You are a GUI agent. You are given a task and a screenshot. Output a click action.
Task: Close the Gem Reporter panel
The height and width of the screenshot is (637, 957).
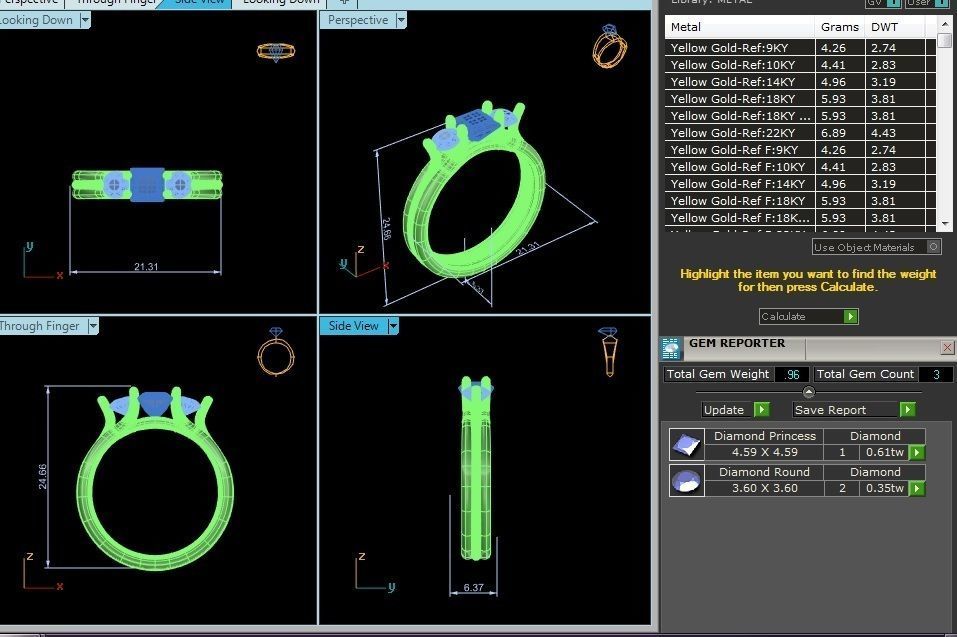[947, 347]
